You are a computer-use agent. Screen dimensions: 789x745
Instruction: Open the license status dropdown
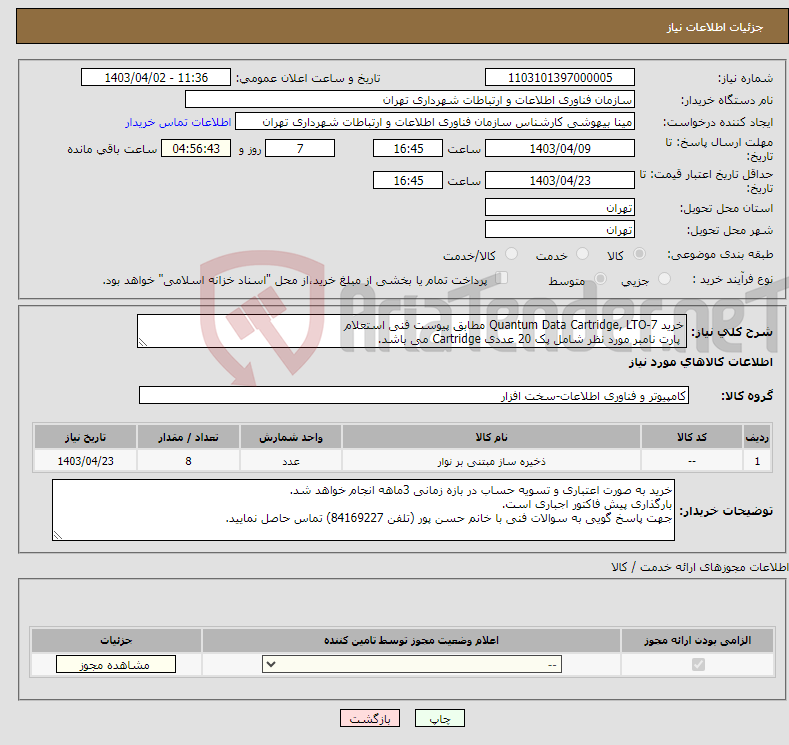(412, 665)
